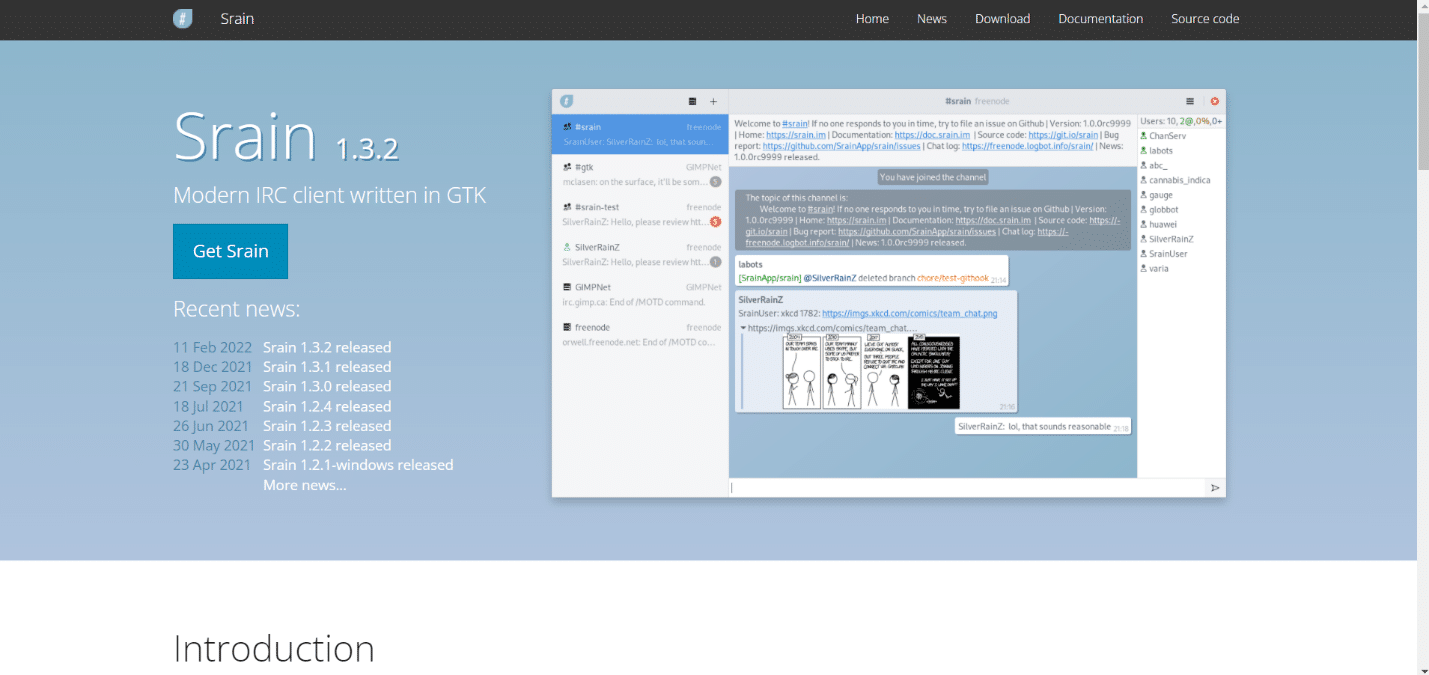Click abc_ in the user list
The height and width of the screenshot is (675, 1429).
point(1158,165)
